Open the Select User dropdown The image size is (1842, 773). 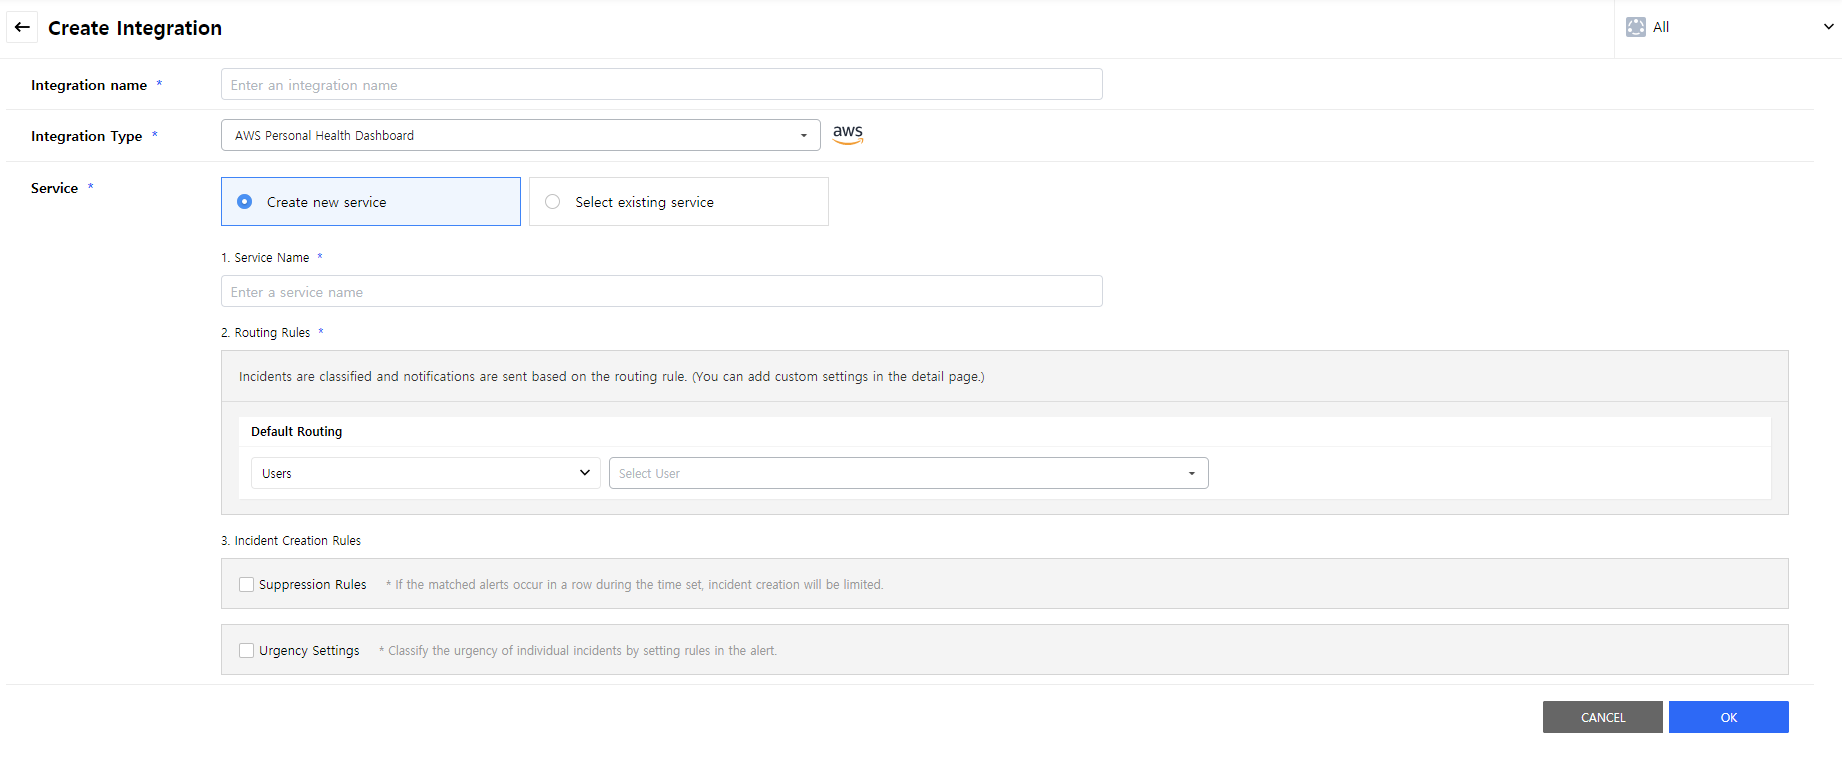[908, 473]
